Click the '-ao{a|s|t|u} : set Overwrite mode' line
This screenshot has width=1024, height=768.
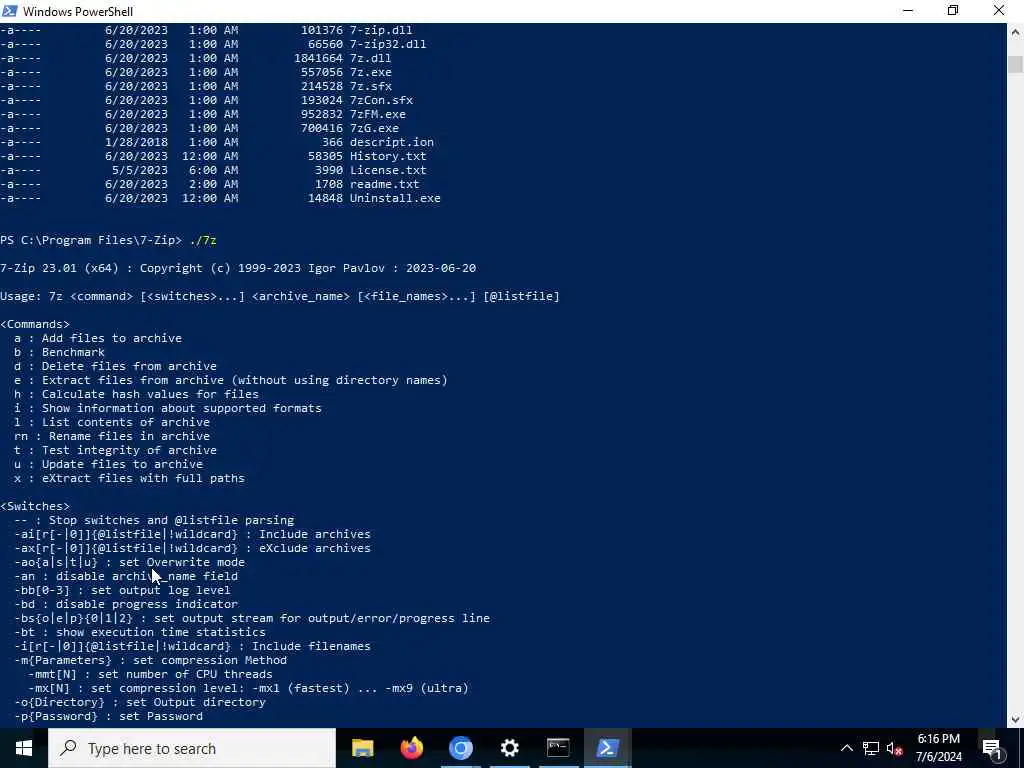[x=129, y=562]
